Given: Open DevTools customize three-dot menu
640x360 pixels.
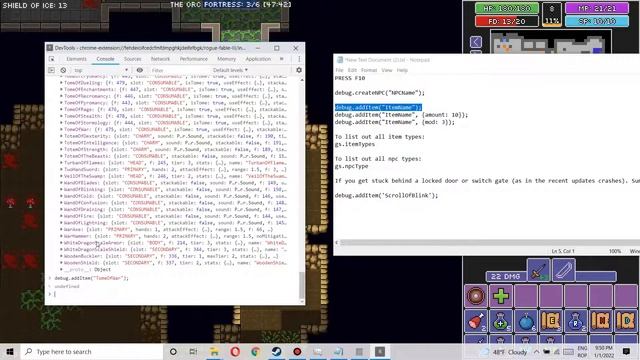Looking at the screenshot, I should 299,59.
